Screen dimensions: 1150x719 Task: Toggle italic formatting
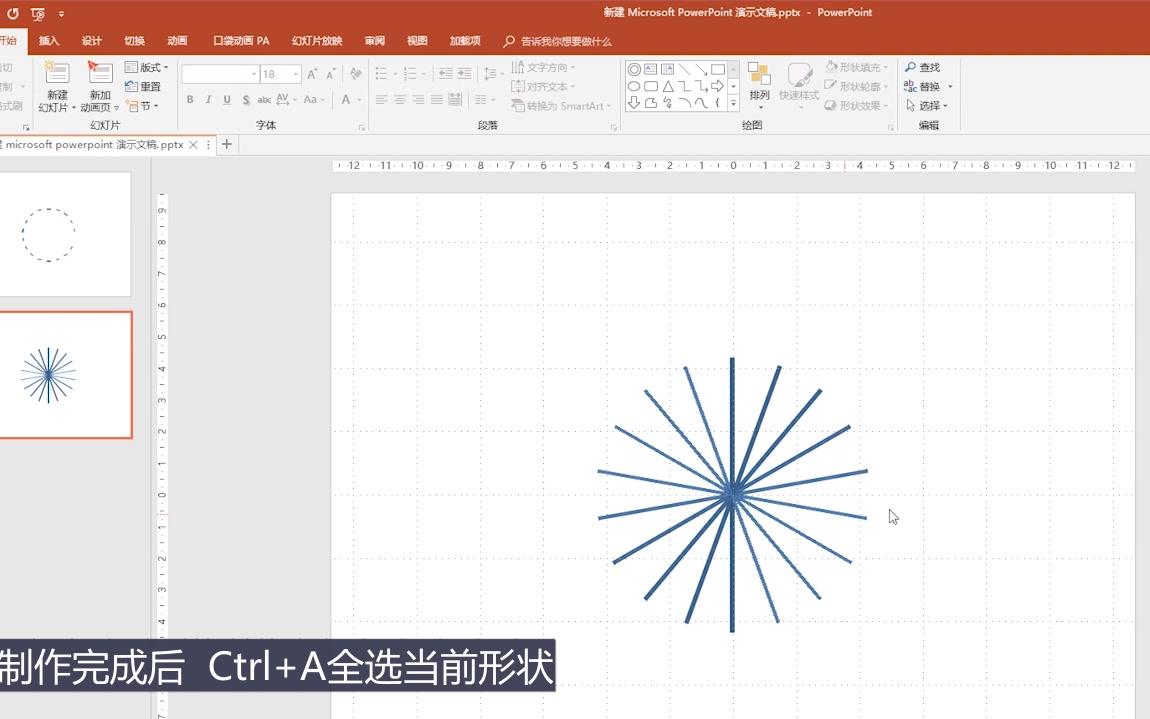tap(208, 99)
